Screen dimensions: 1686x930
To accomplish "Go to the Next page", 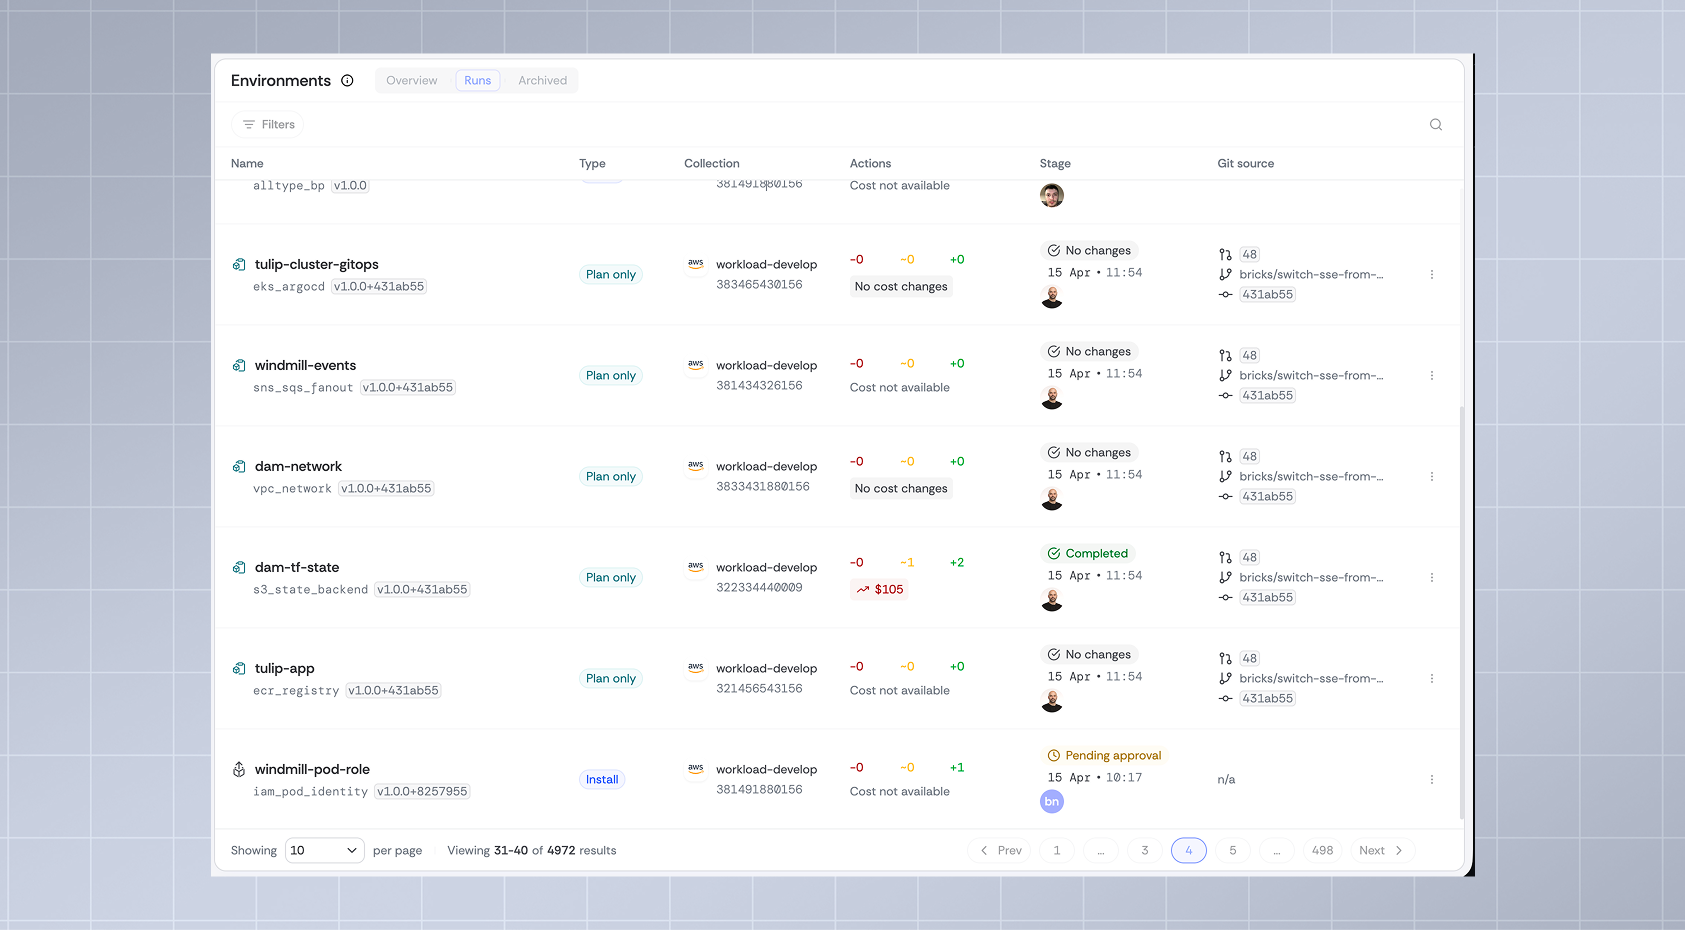I will tap(1382, 851).
